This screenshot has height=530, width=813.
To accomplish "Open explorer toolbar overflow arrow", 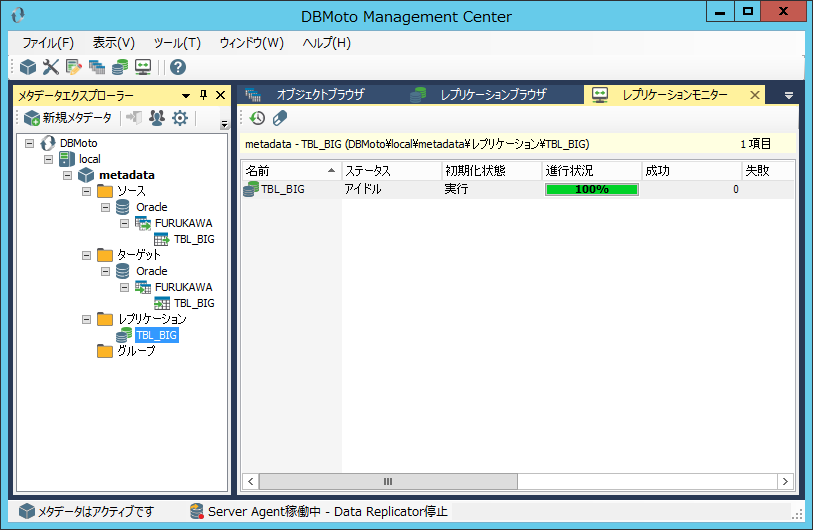I will coord(224,124).
